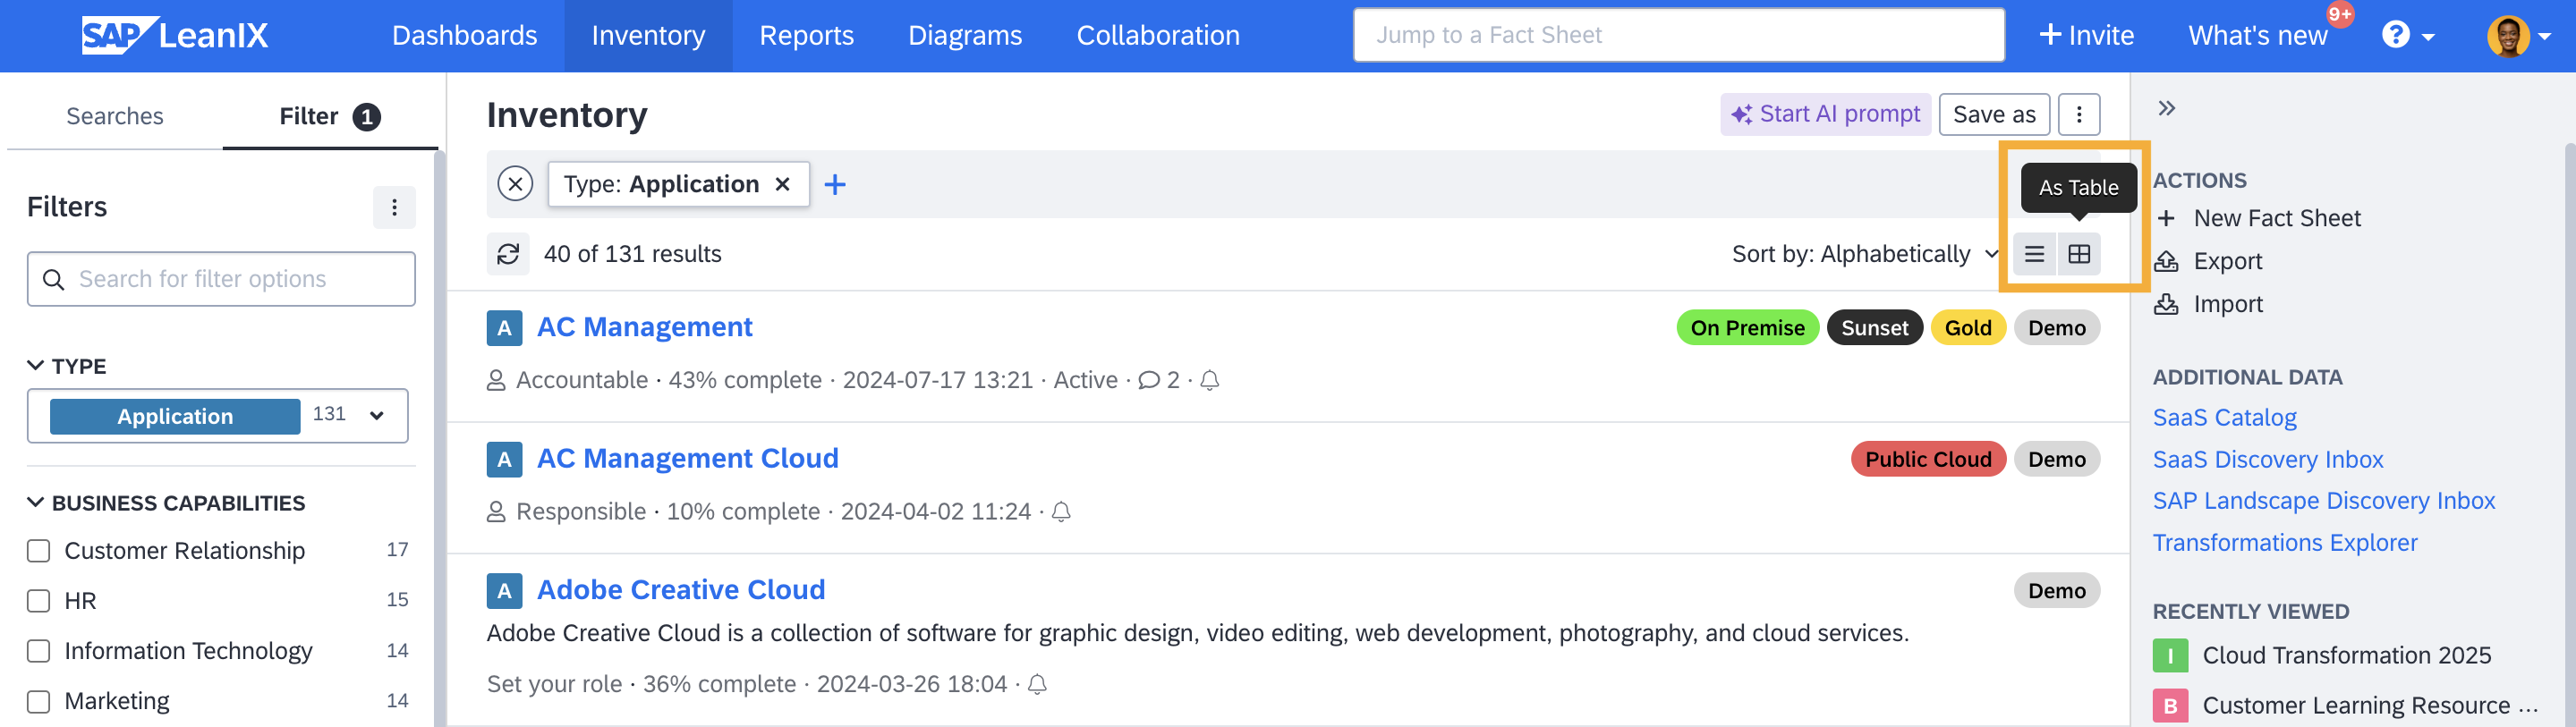Open the Diagrams tab
Image resolution: width=2576 pixels, height=727 pixels.
click(965, 35)
